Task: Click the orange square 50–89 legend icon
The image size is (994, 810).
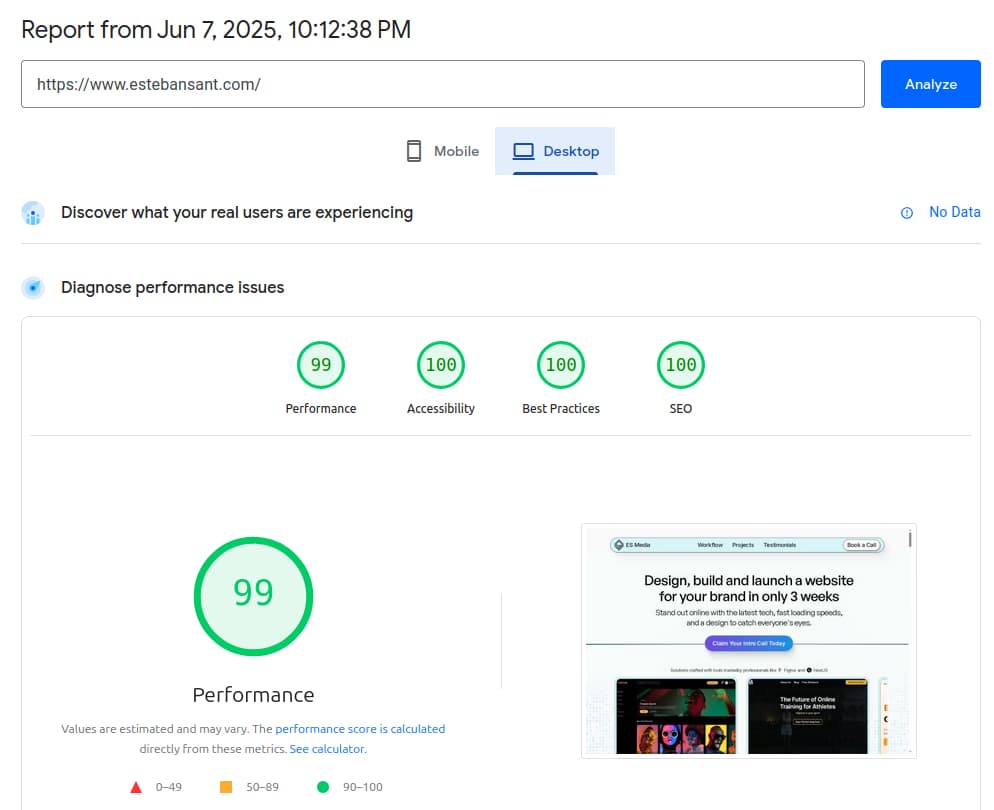Action: point(224,787)
